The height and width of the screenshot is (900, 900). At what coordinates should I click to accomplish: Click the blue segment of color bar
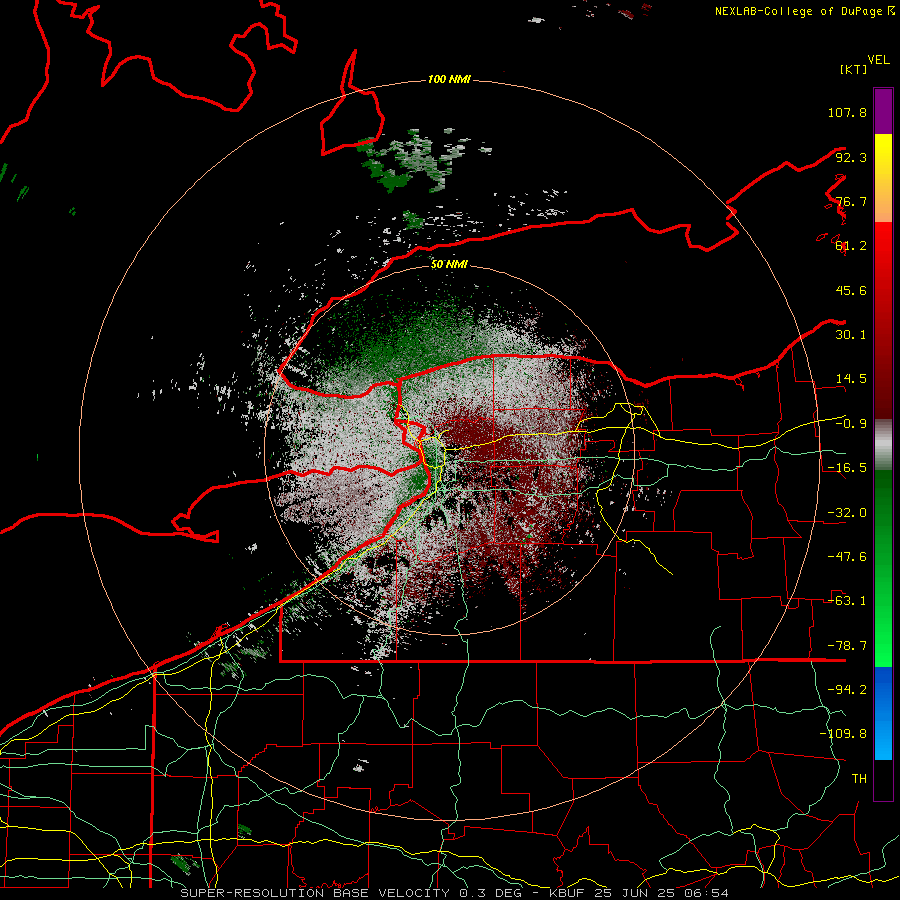pos(883,713)
